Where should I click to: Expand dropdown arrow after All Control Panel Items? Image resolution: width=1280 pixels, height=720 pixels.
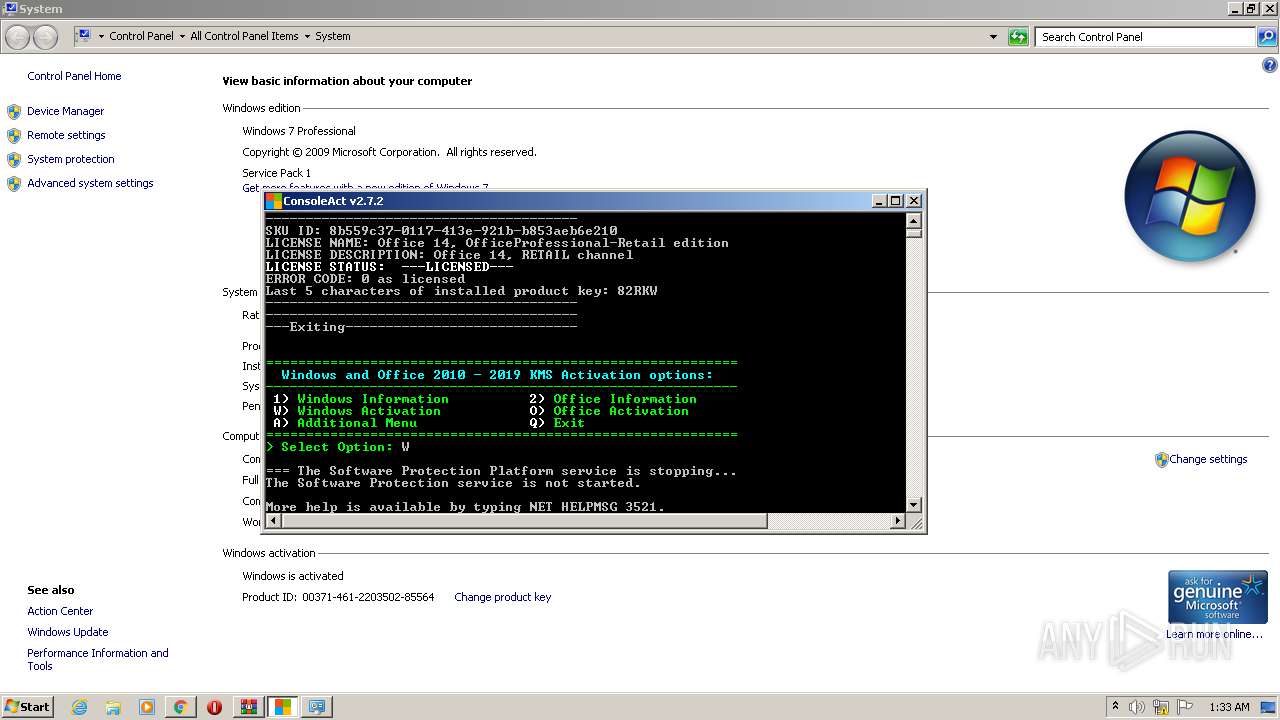(307, 36)
